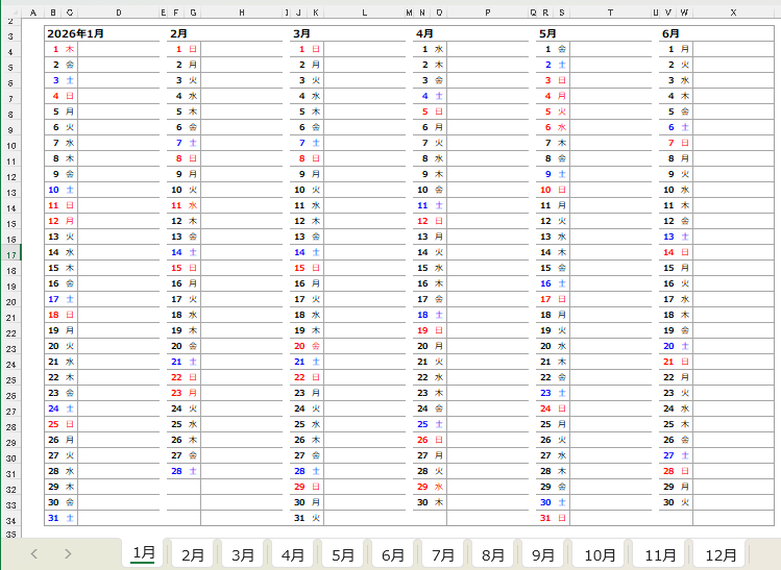This screenshot has height=570, width=781.
Task: Select column X by its header
Action: point(733,12)
